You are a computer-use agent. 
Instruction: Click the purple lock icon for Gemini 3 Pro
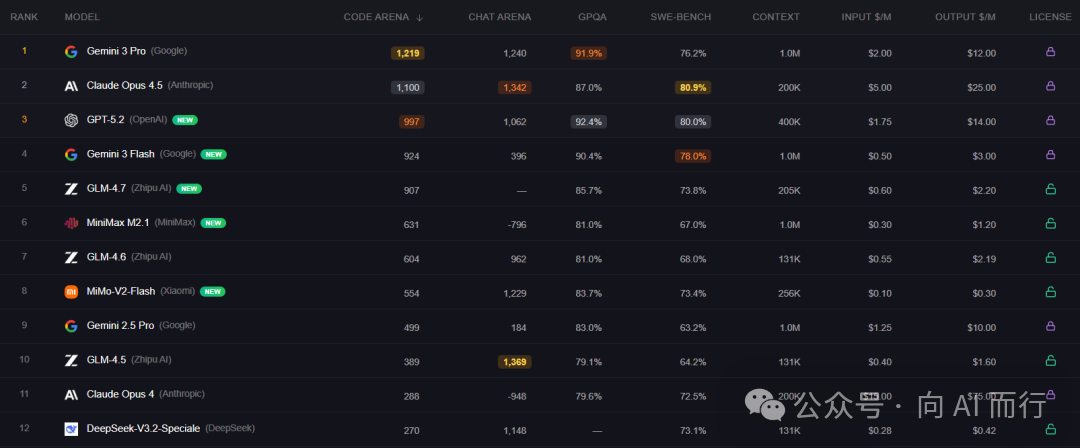(x=1050, y=52)
